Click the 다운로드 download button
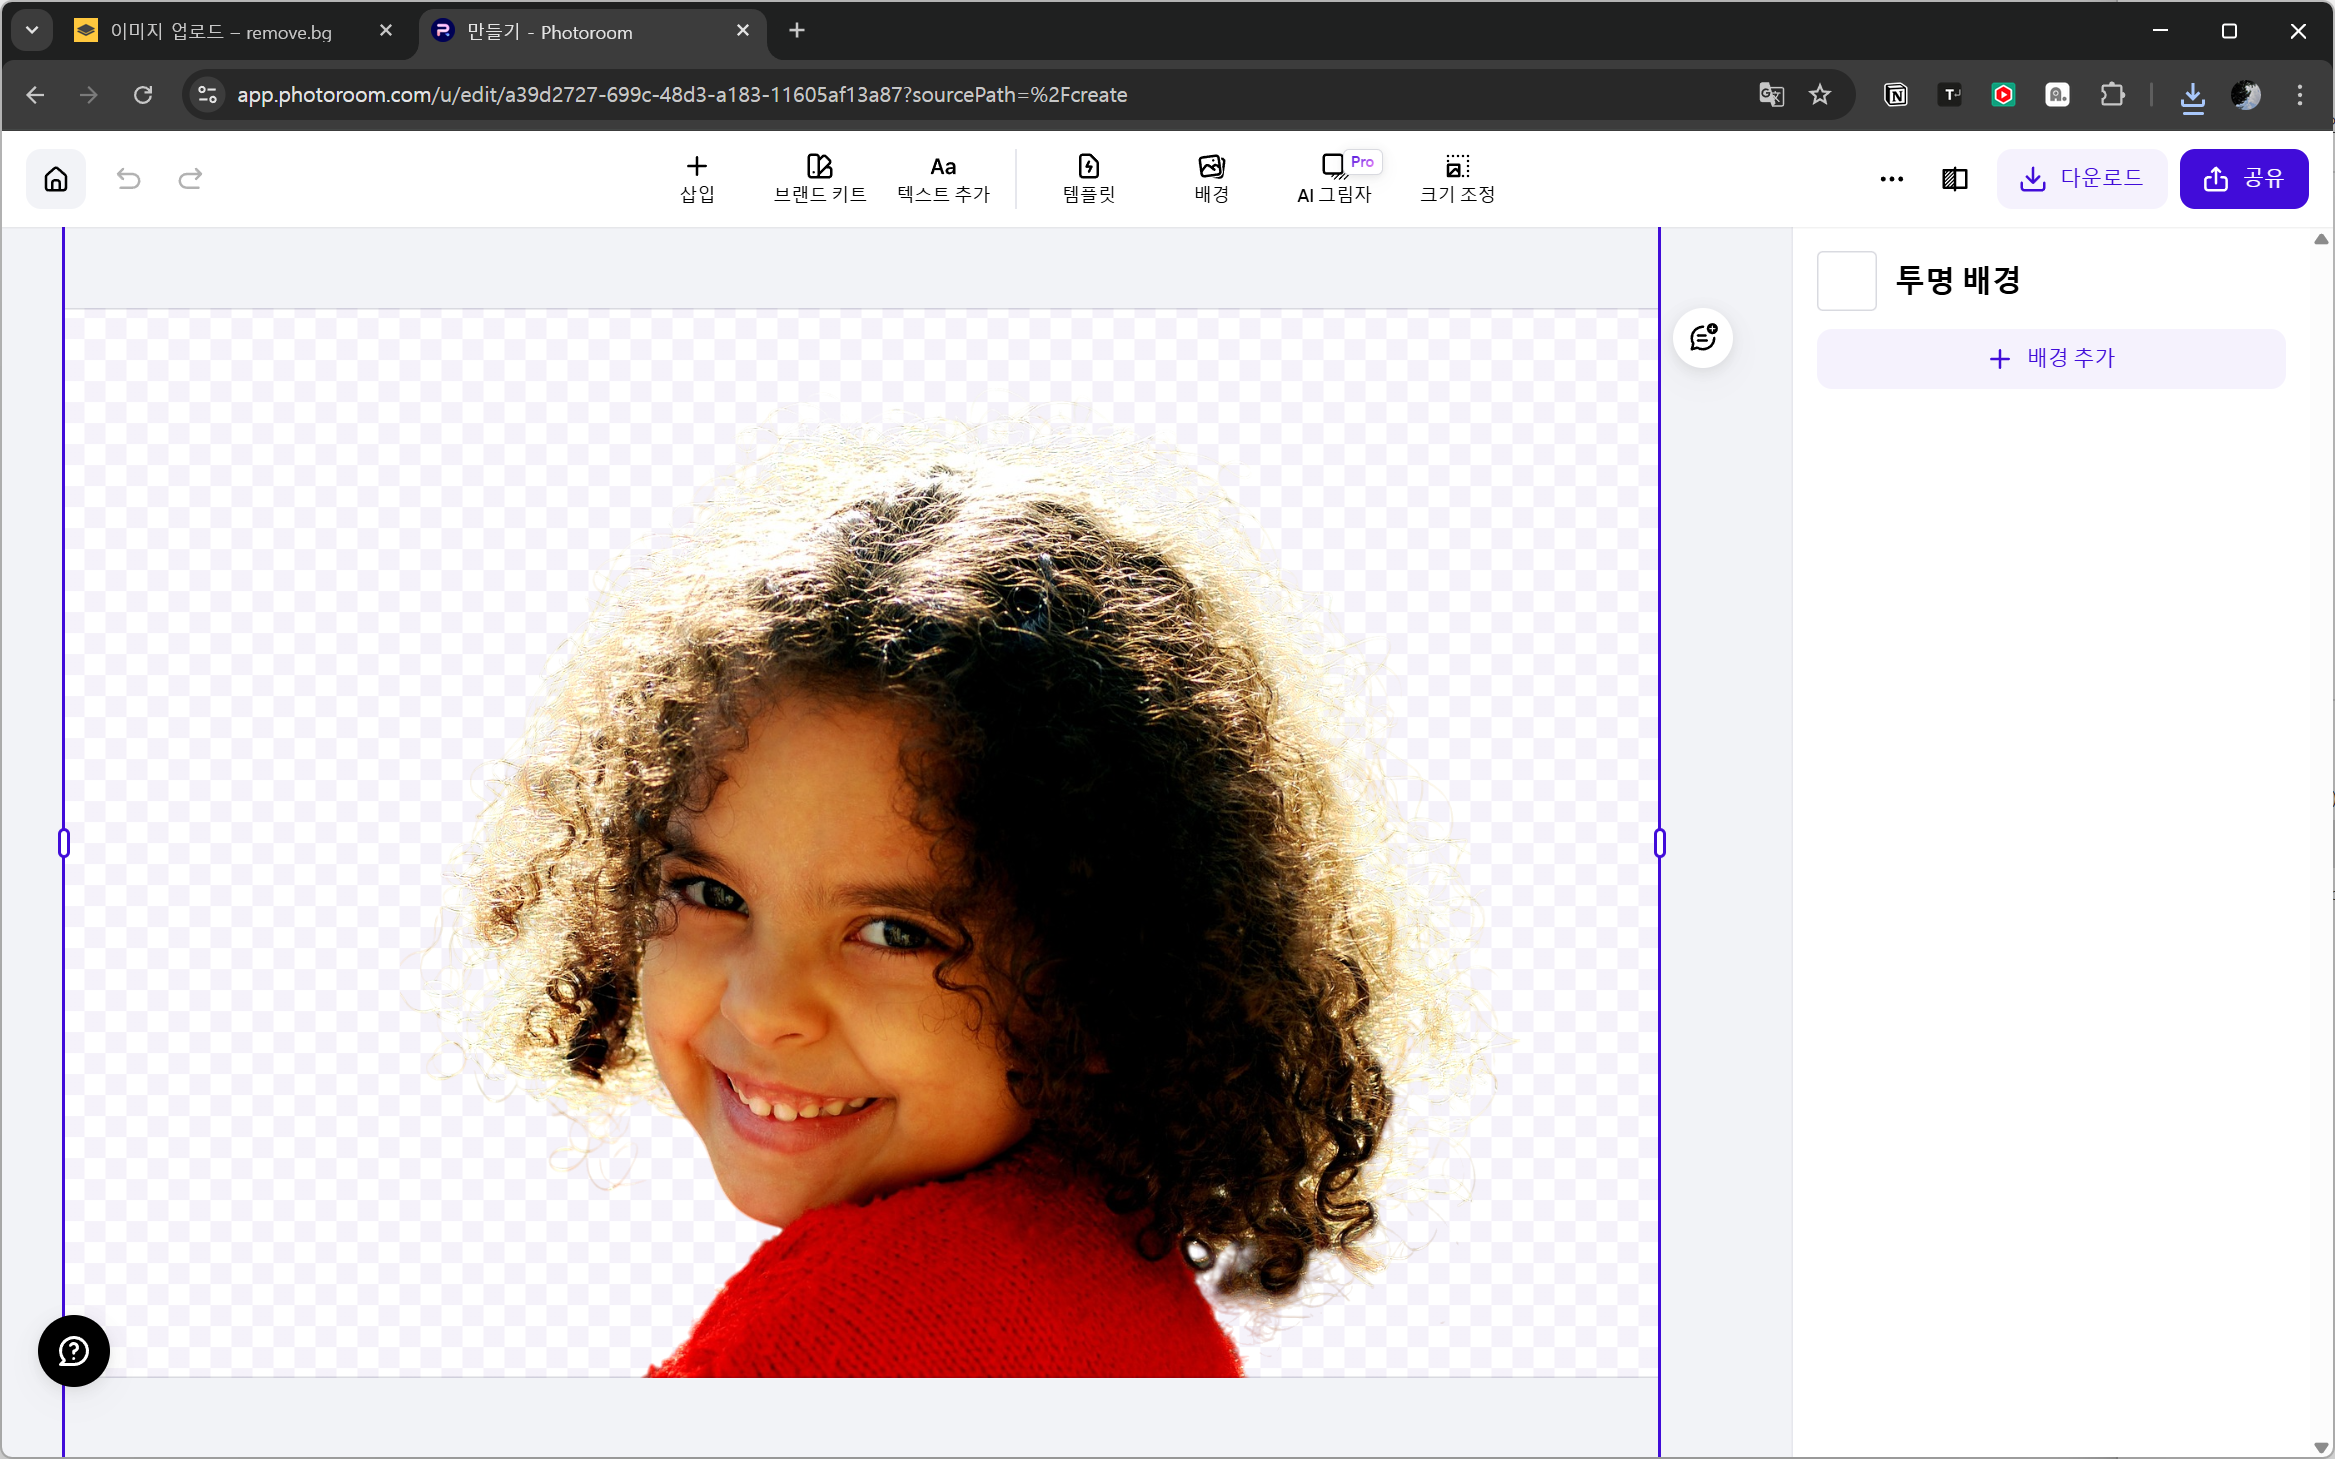The image size is (2335, 1459). tap(2081, 179)
